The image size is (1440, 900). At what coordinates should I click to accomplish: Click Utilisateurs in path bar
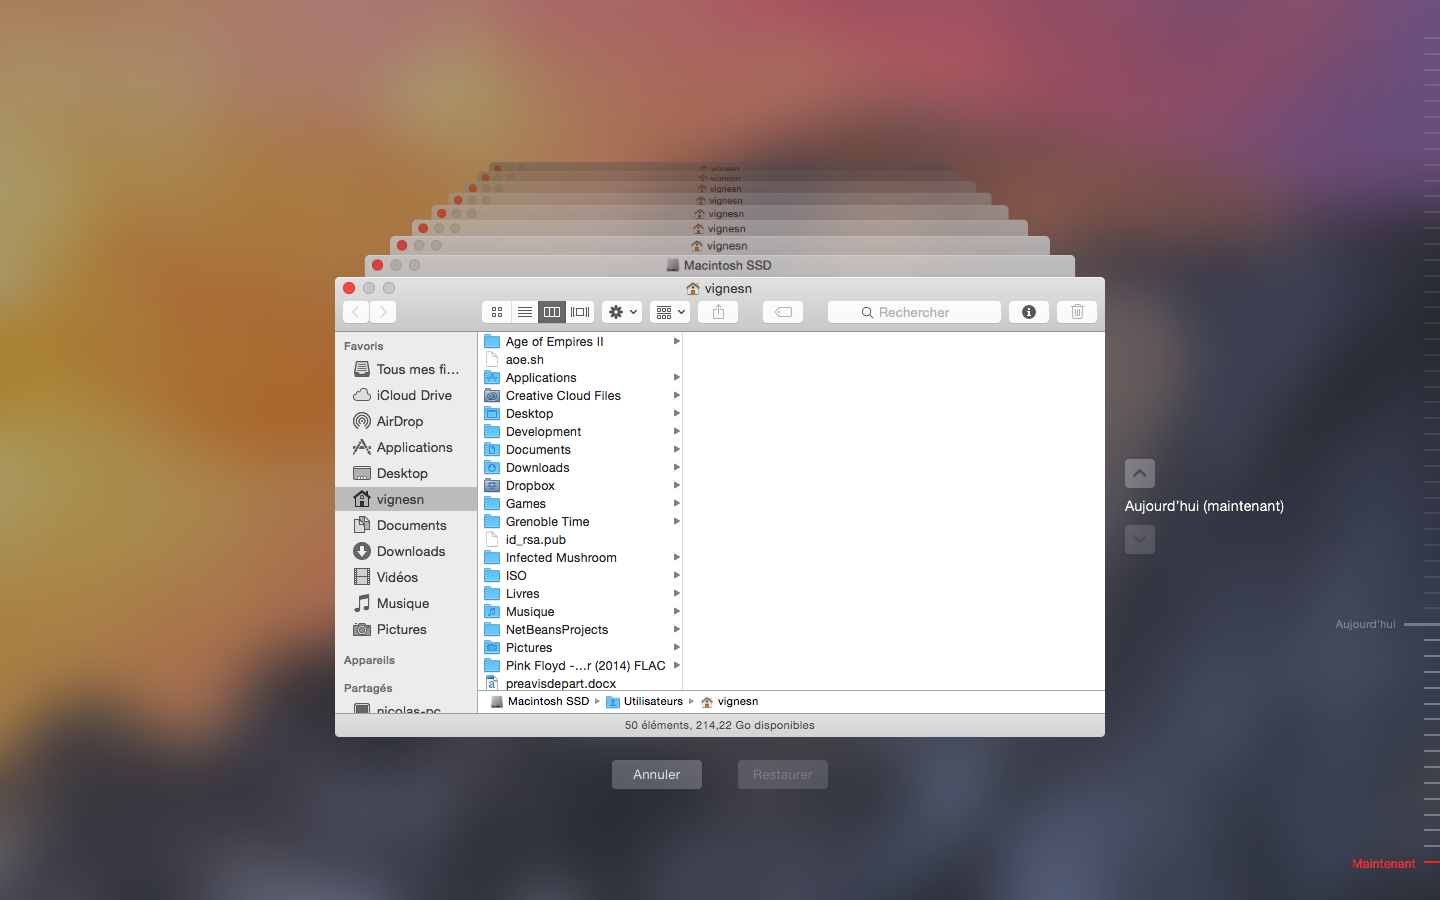tap(645, 701)
